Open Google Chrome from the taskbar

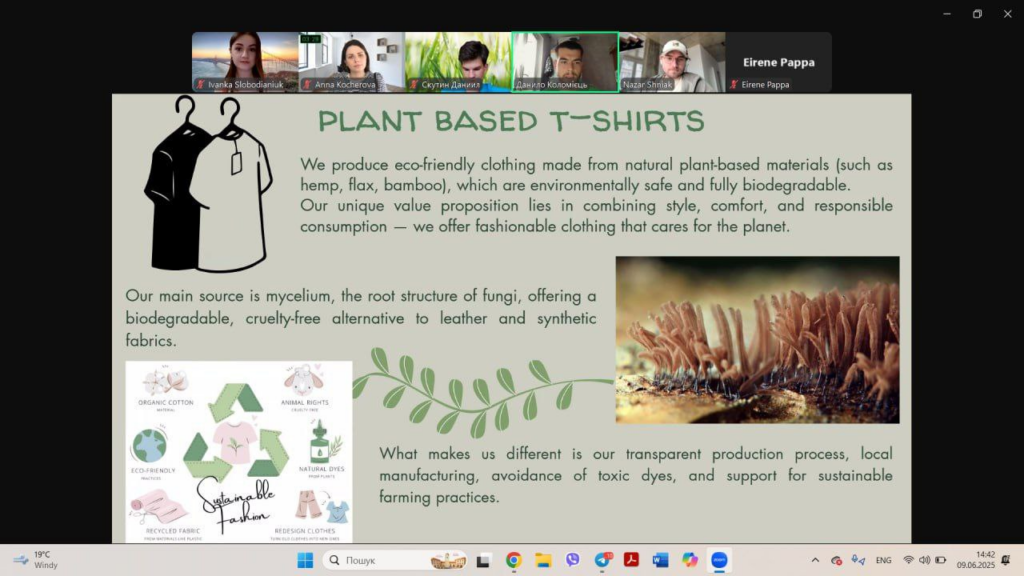click(513, 560)
